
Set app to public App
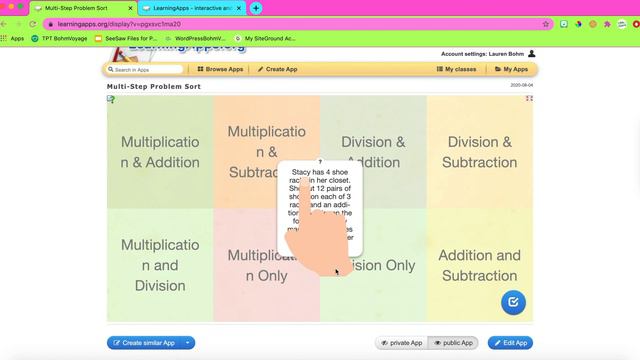point(453,343)
